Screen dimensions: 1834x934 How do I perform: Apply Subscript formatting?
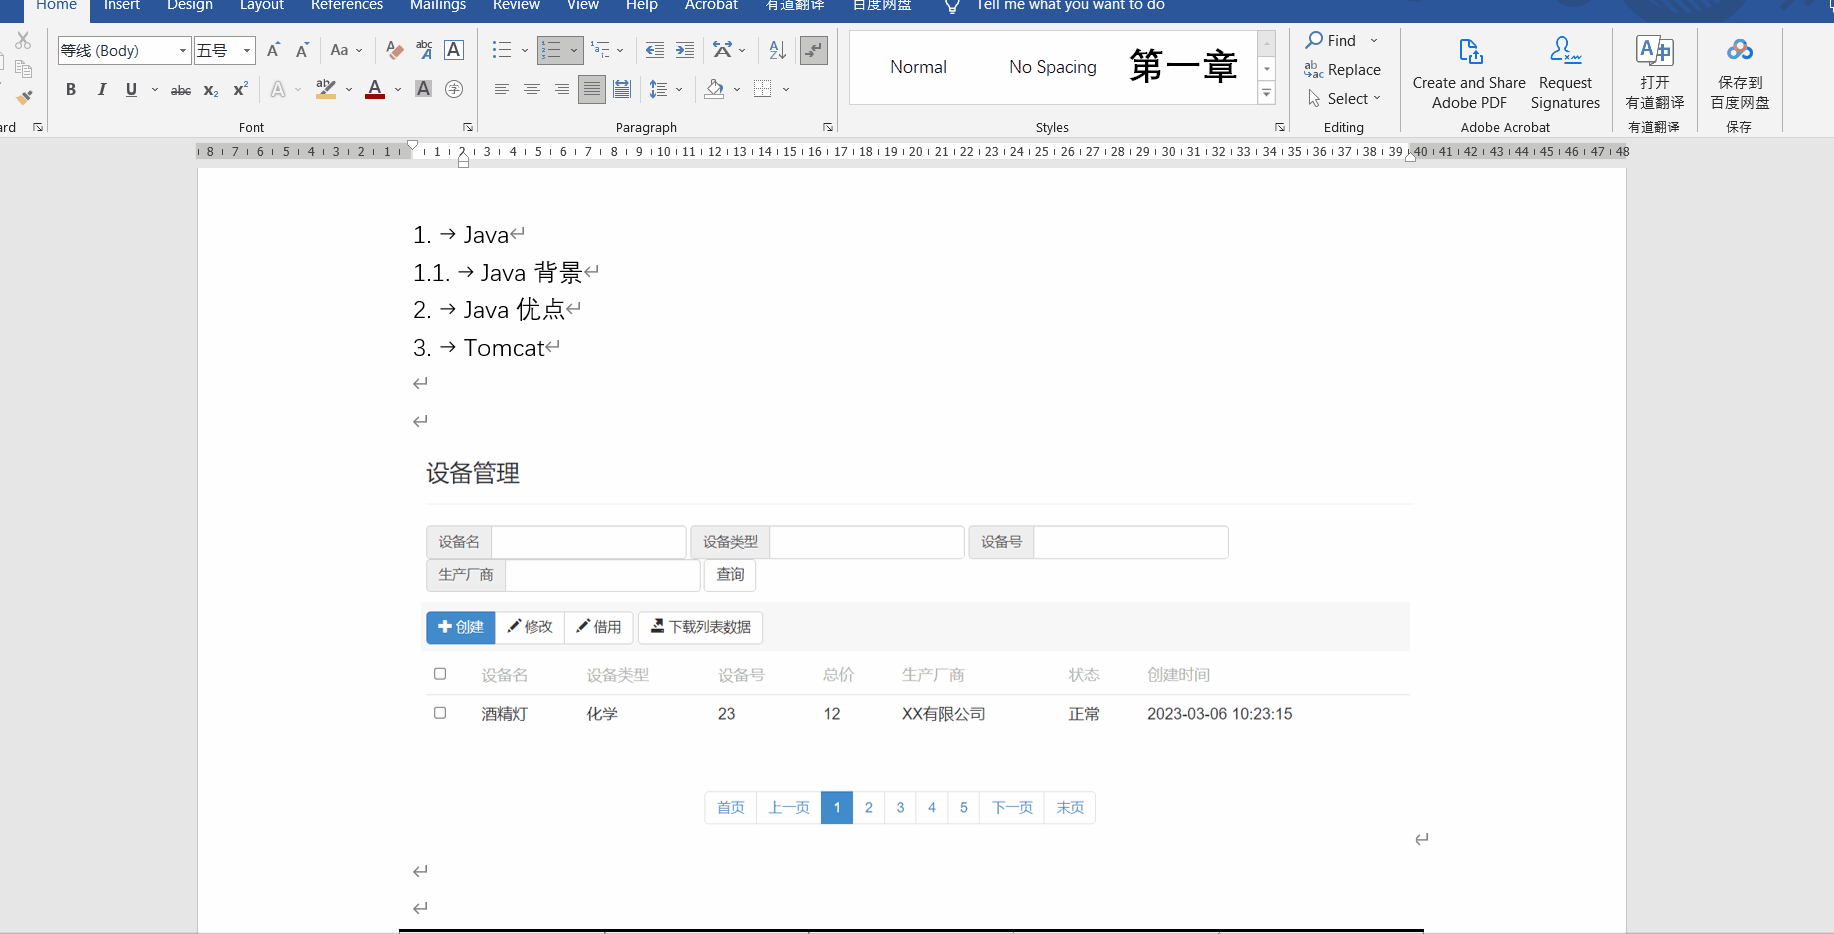tap(210, 90)
